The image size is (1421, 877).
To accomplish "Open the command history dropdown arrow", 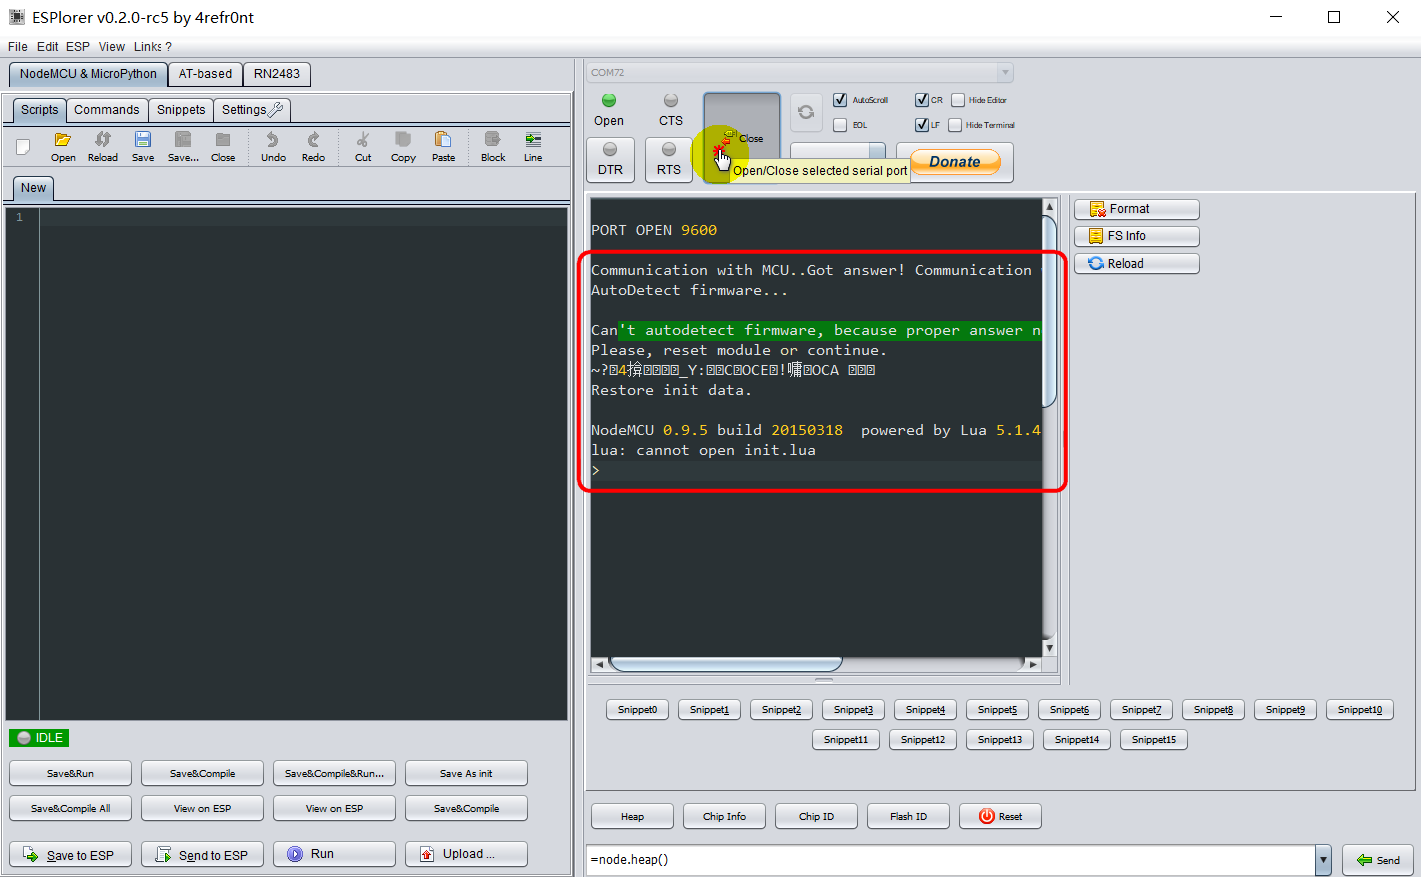I will point(1323,860).
